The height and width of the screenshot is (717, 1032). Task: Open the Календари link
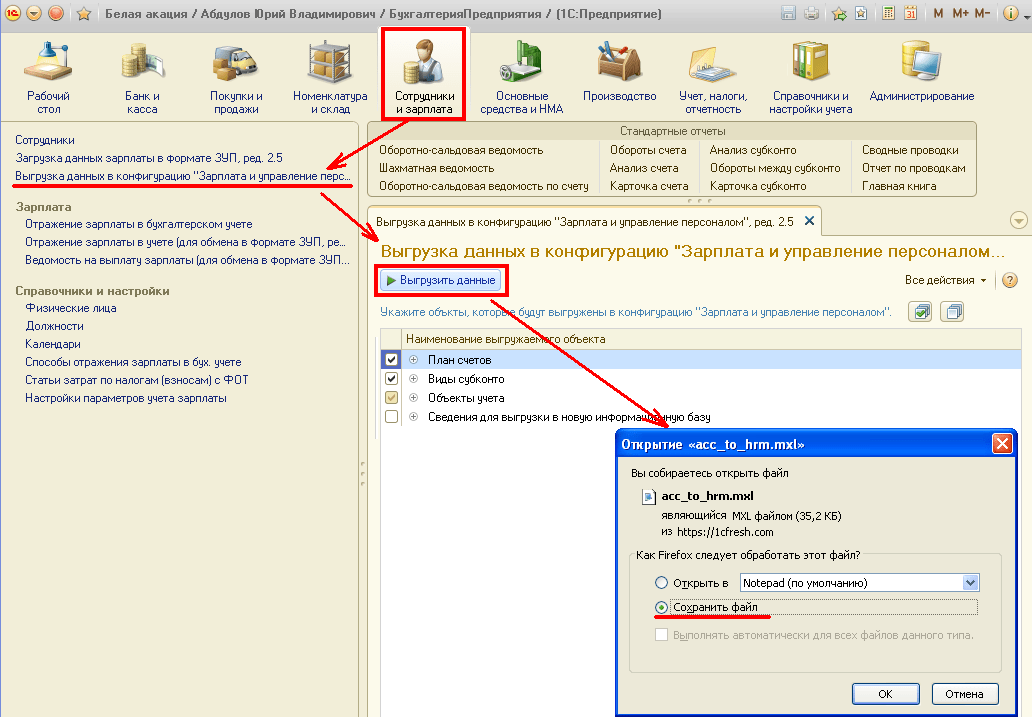[53, 344]
